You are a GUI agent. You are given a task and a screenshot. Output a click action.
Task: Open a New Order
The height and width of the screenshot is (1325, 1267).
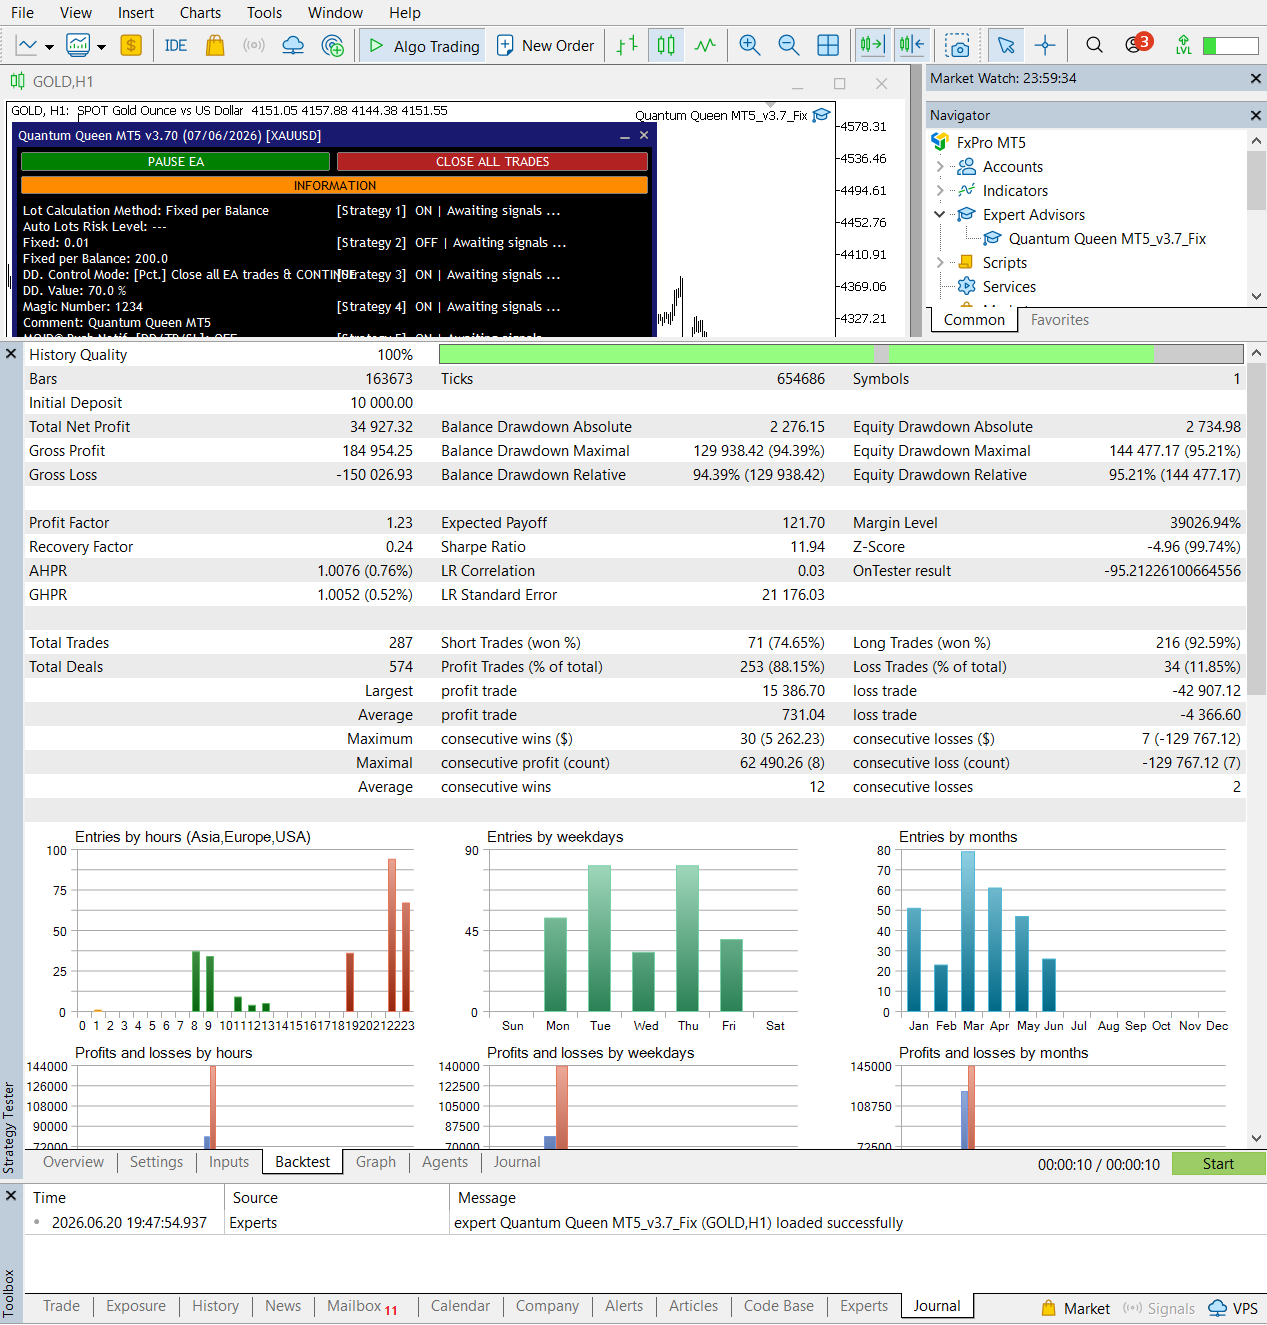point(546,45)
